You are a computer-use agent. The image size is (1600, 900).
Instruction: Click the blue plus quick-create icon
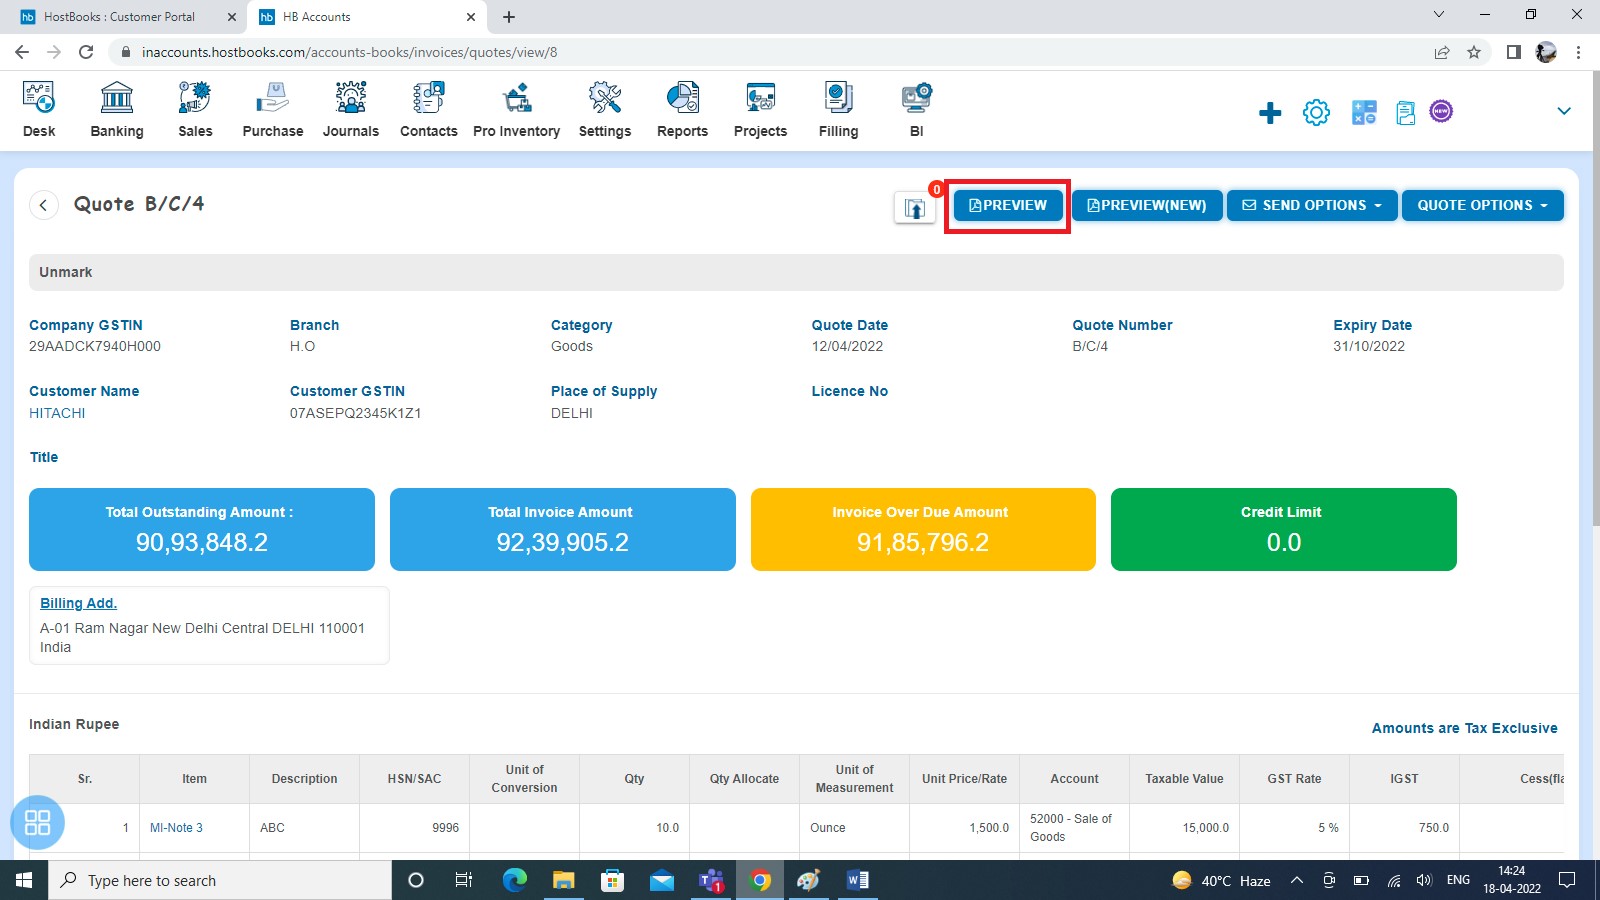[x=1270, y=113]
